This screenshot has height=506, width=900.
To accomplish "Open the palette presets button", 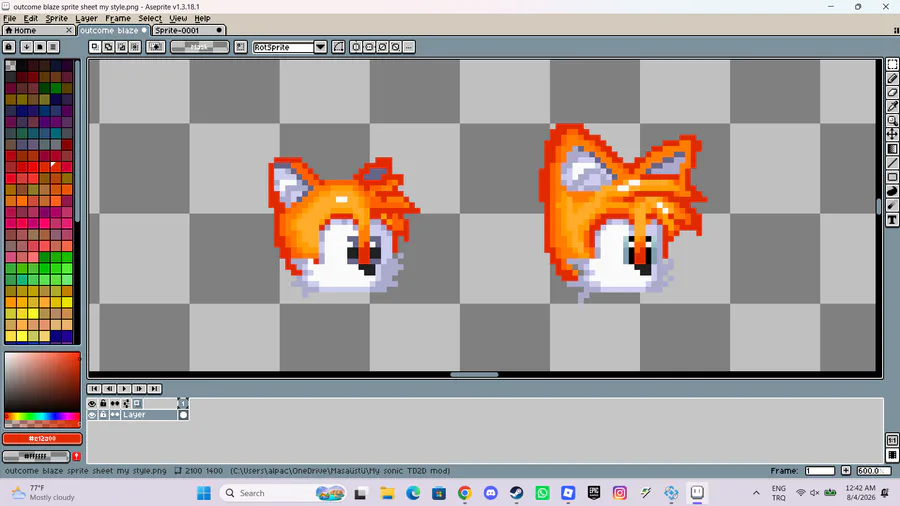I will pos(40,47).
